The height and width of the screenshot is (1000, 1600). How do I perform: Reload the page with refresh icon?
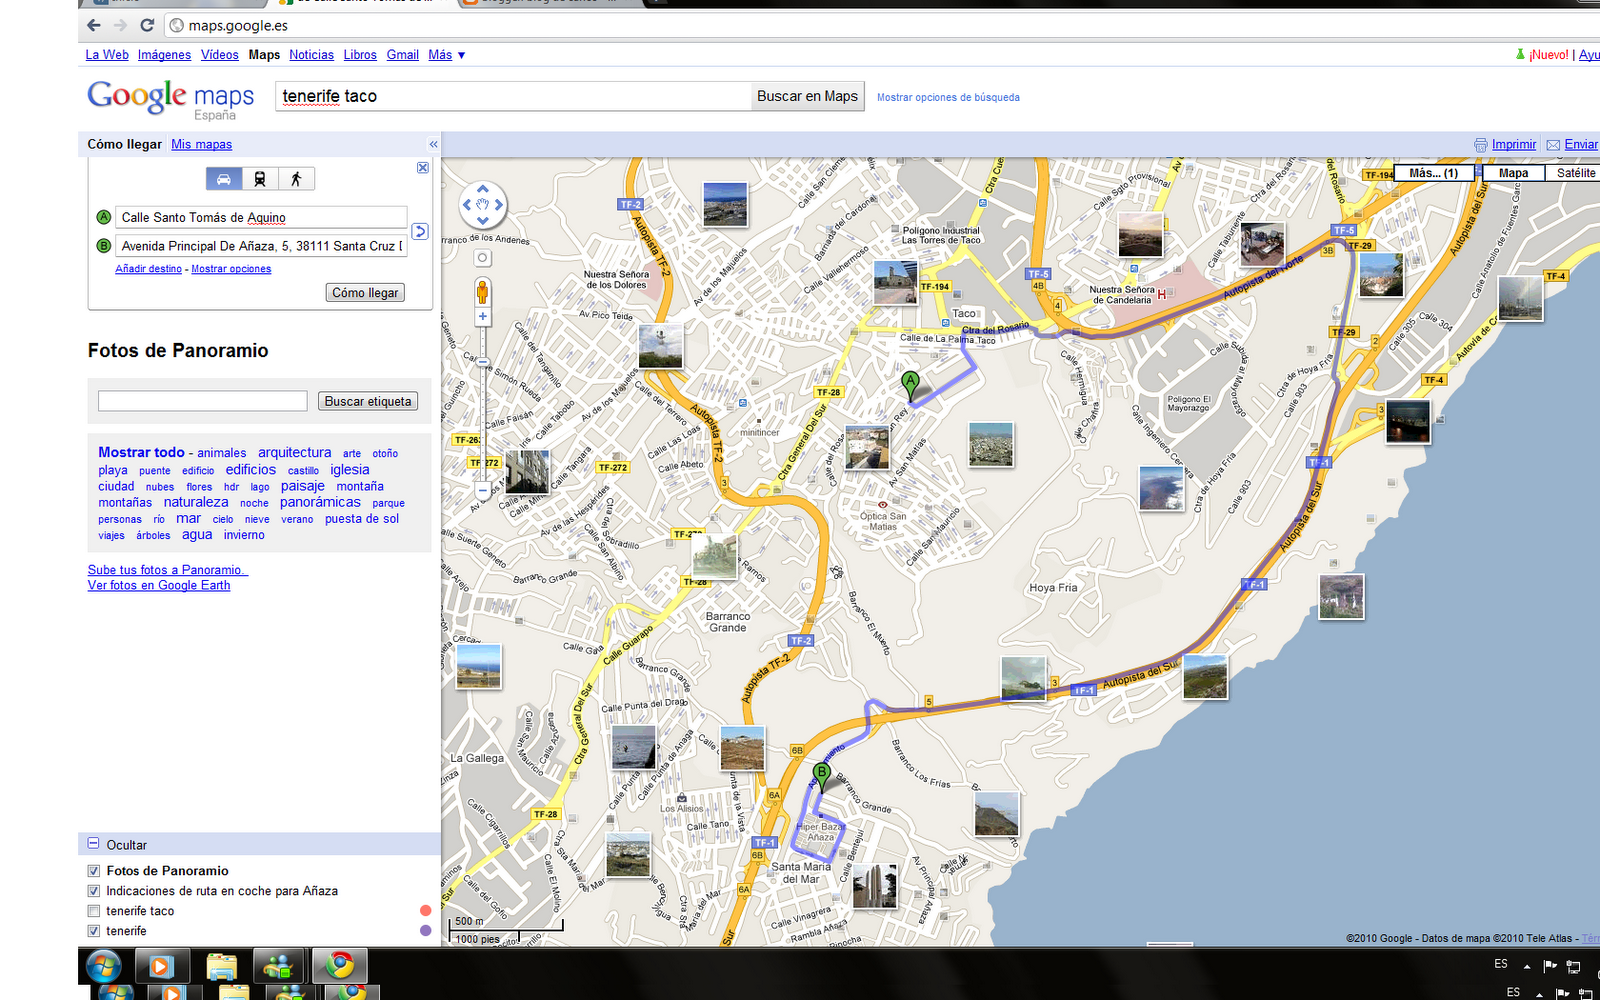tap(147, 25)
